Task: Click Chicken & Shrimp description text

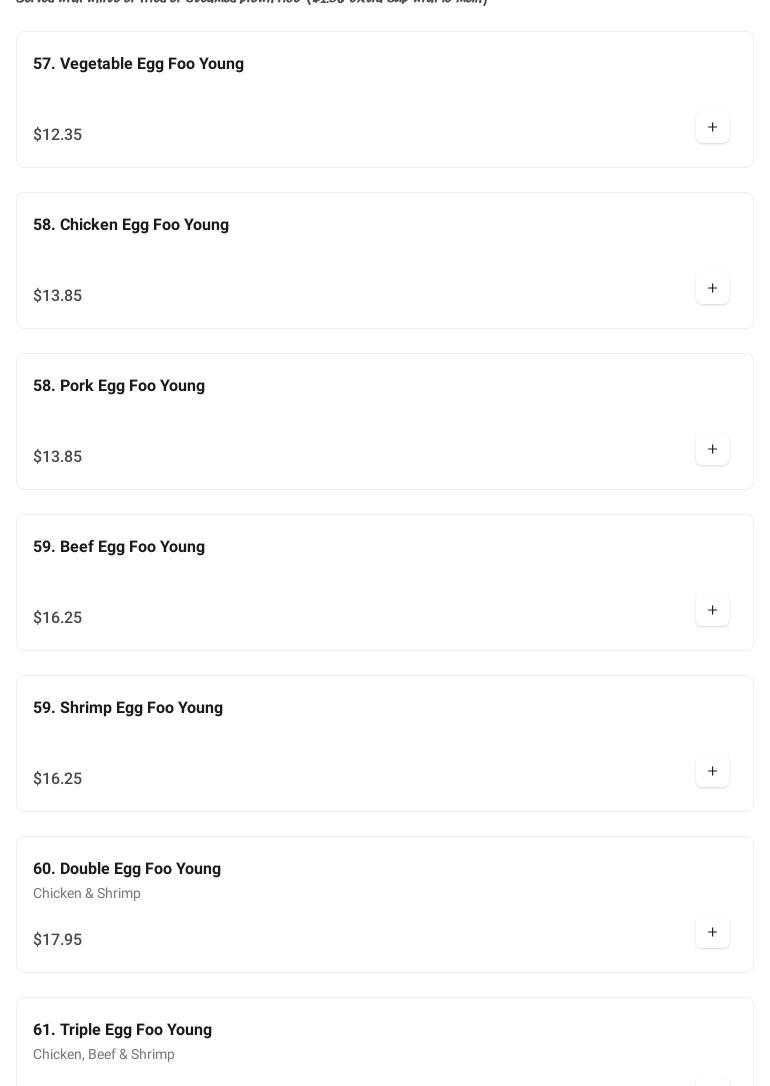Action: [87, 894]
